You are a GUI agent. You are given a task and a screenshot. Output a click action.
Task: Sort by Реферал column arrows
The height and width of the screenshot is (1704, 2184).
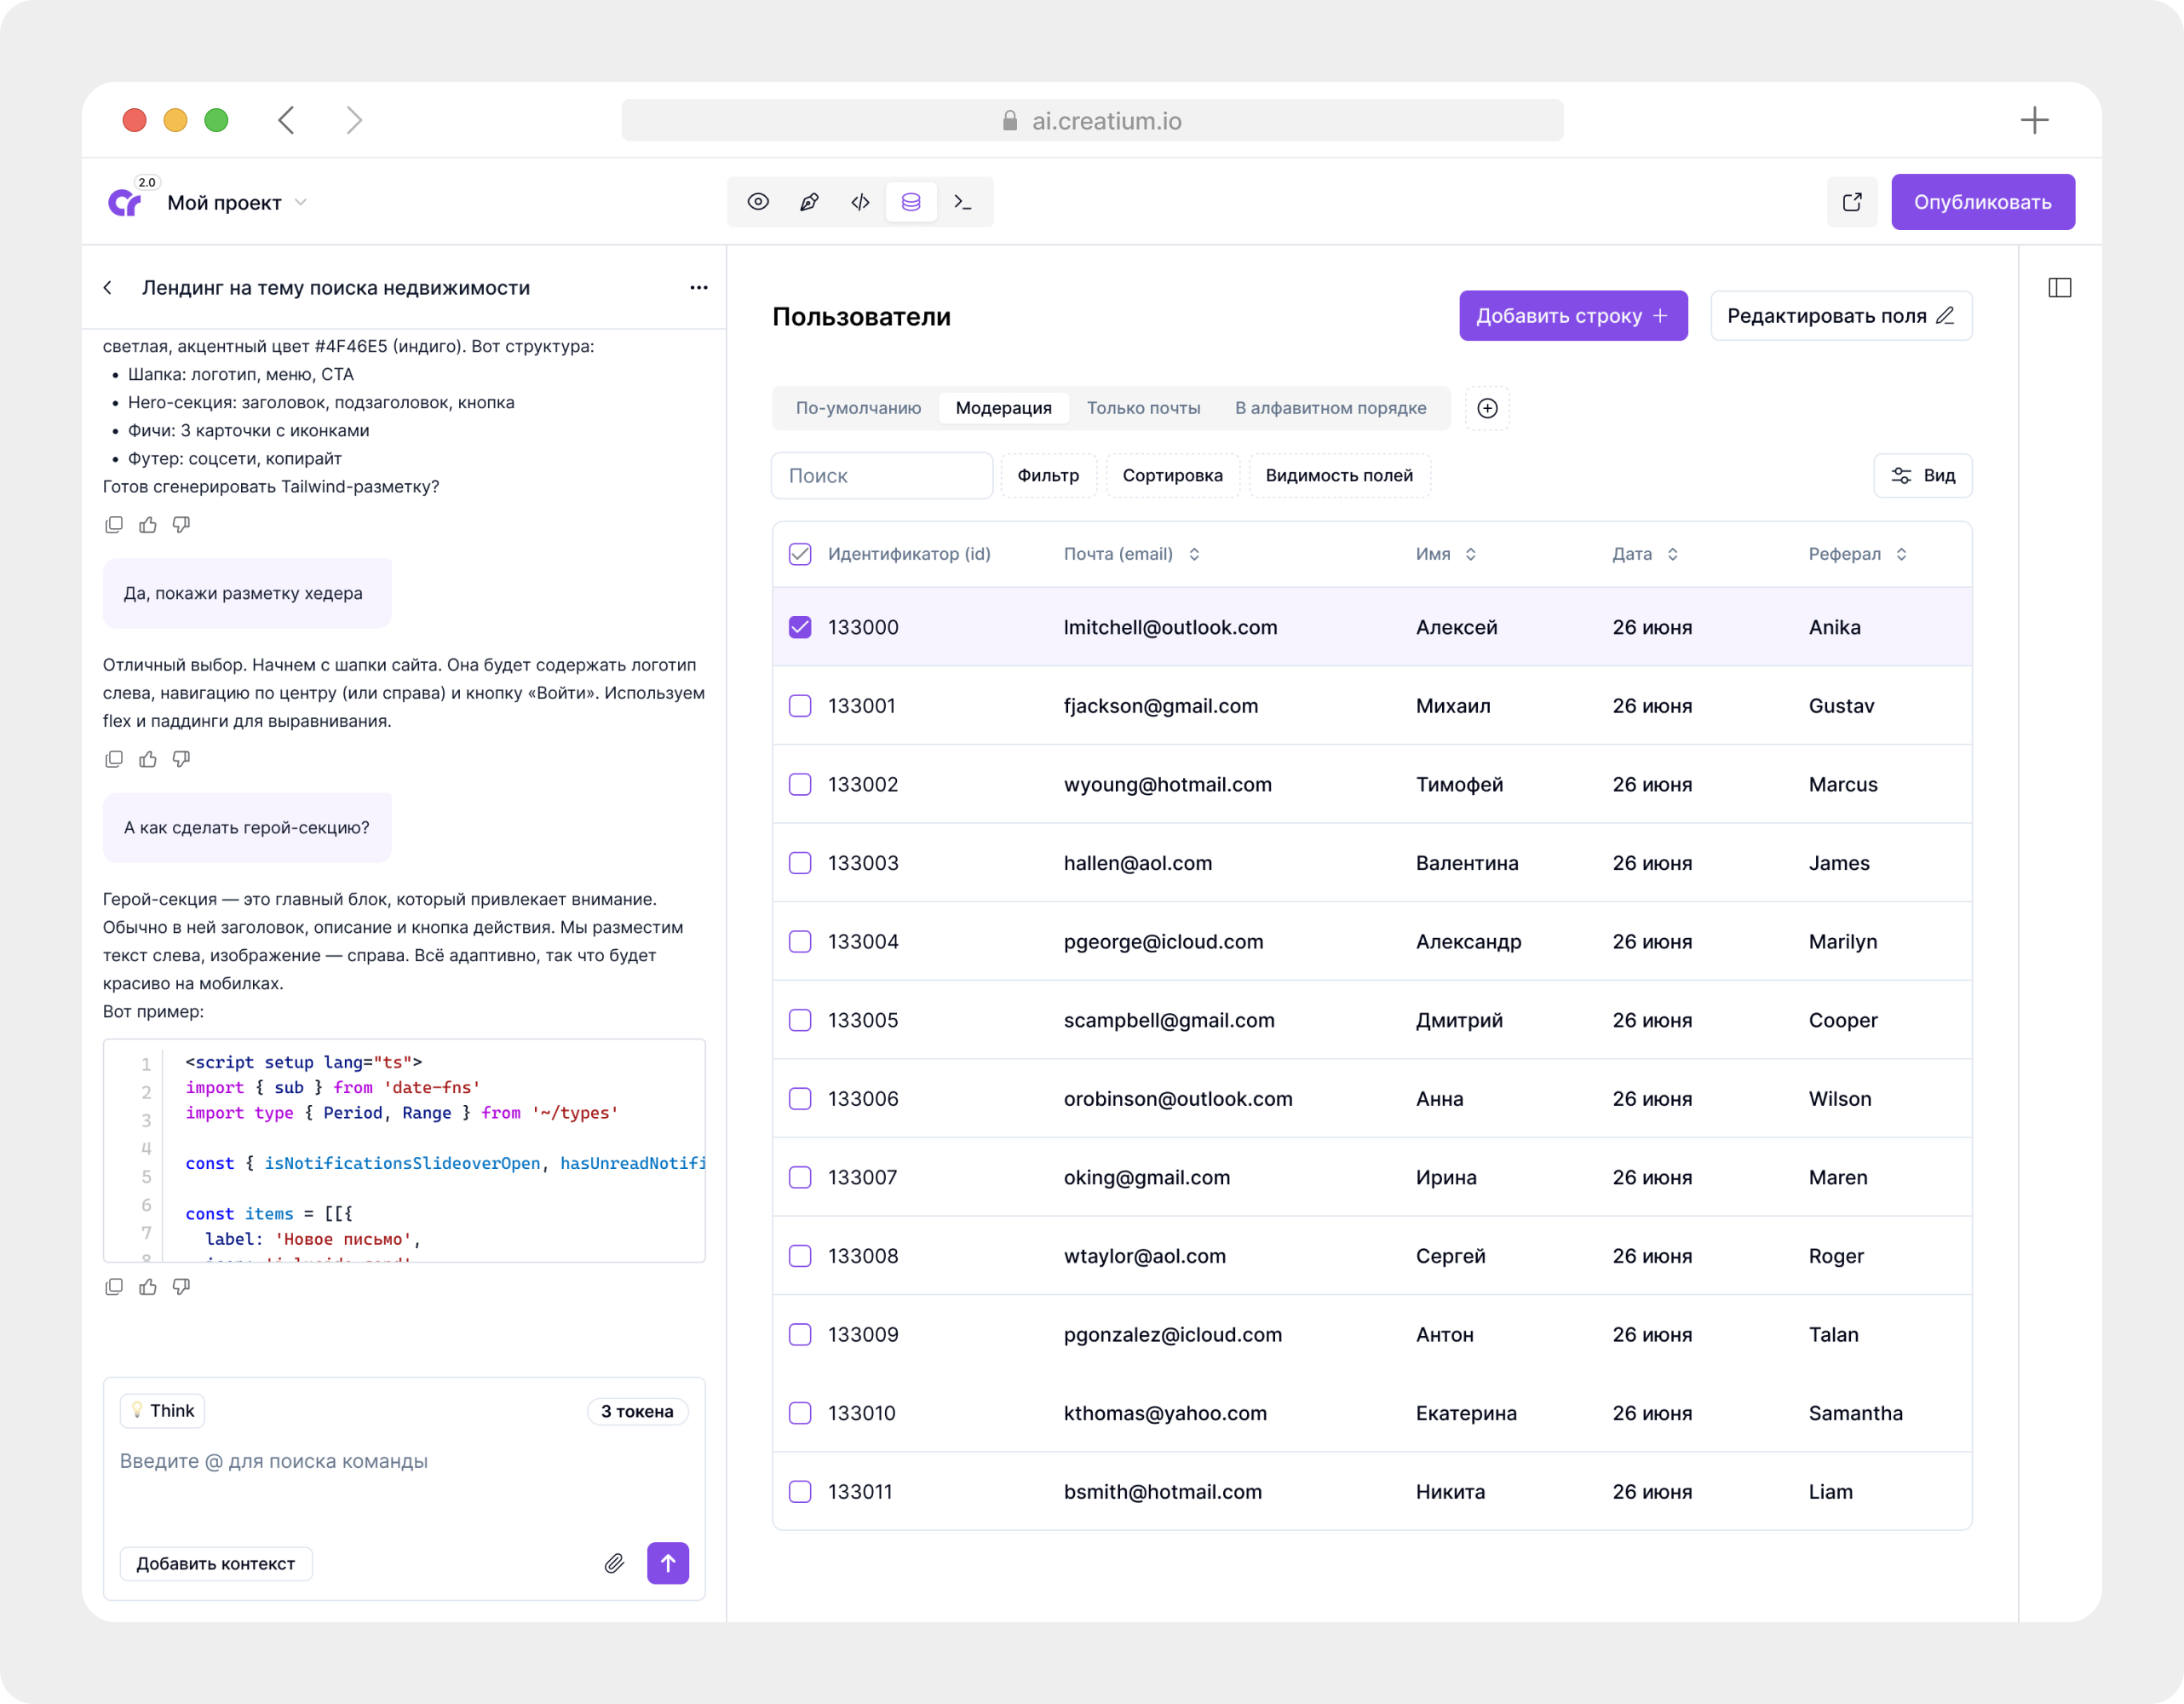(1901, 554)
